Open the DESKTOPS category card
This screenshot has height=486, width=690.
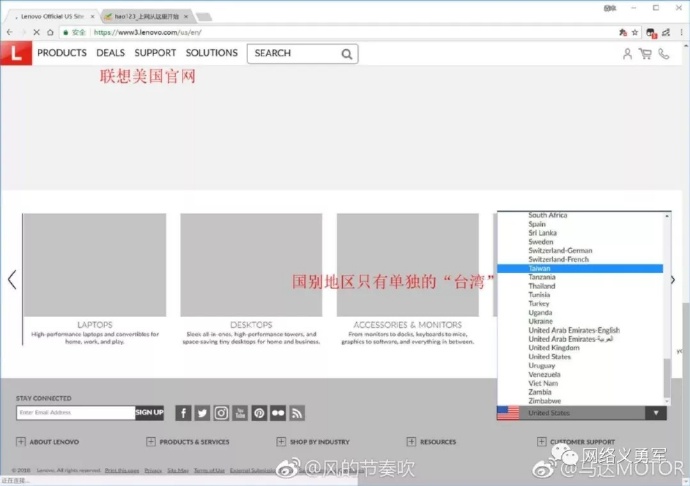coord(251,279)
